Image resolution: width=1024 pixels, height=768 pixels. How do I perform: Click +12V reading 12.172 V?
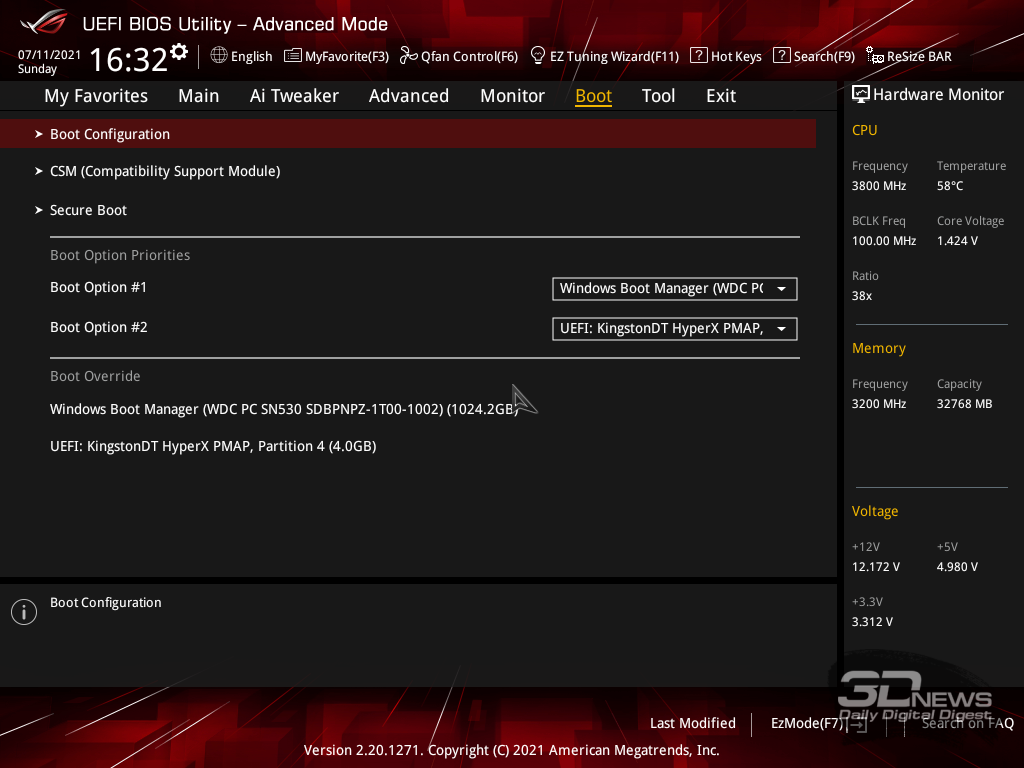[x=876, y=567]
